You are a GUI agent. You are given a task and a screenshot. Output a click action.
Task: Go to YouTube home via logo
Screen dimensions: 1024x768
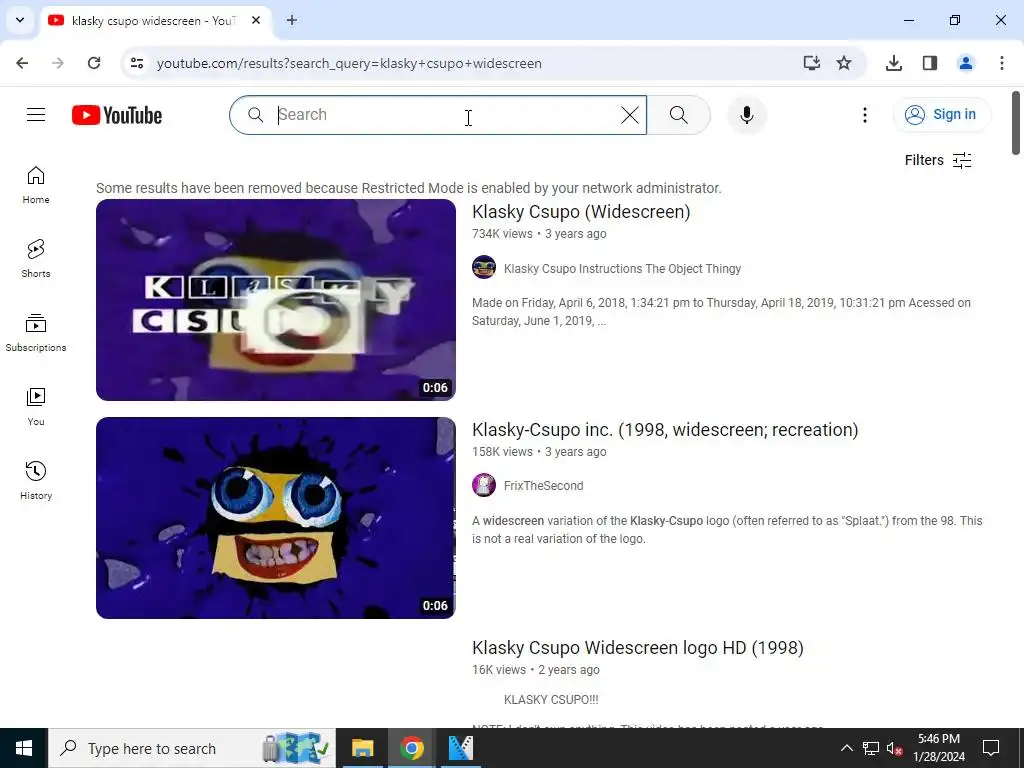(x=117, y=115)
